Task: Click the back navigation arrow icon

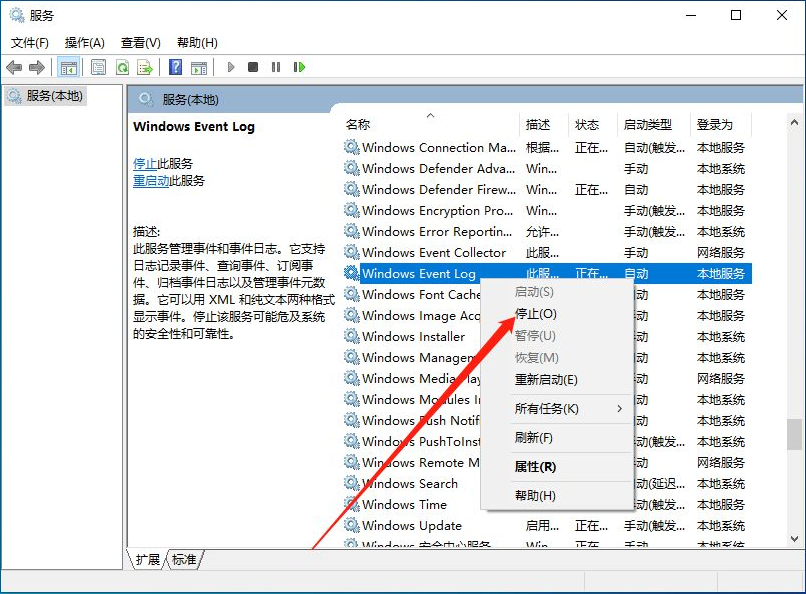Action: click(x=13, y=67)
